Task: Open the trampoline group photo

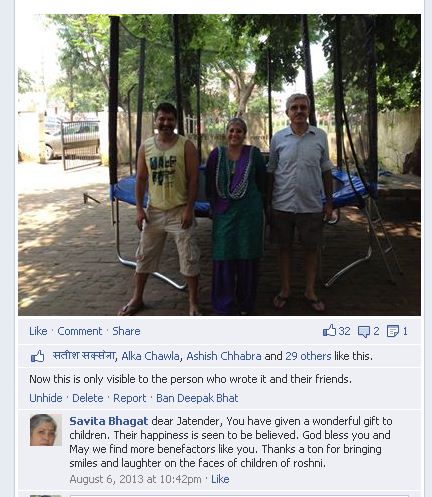Action: [x=219, y=165]
